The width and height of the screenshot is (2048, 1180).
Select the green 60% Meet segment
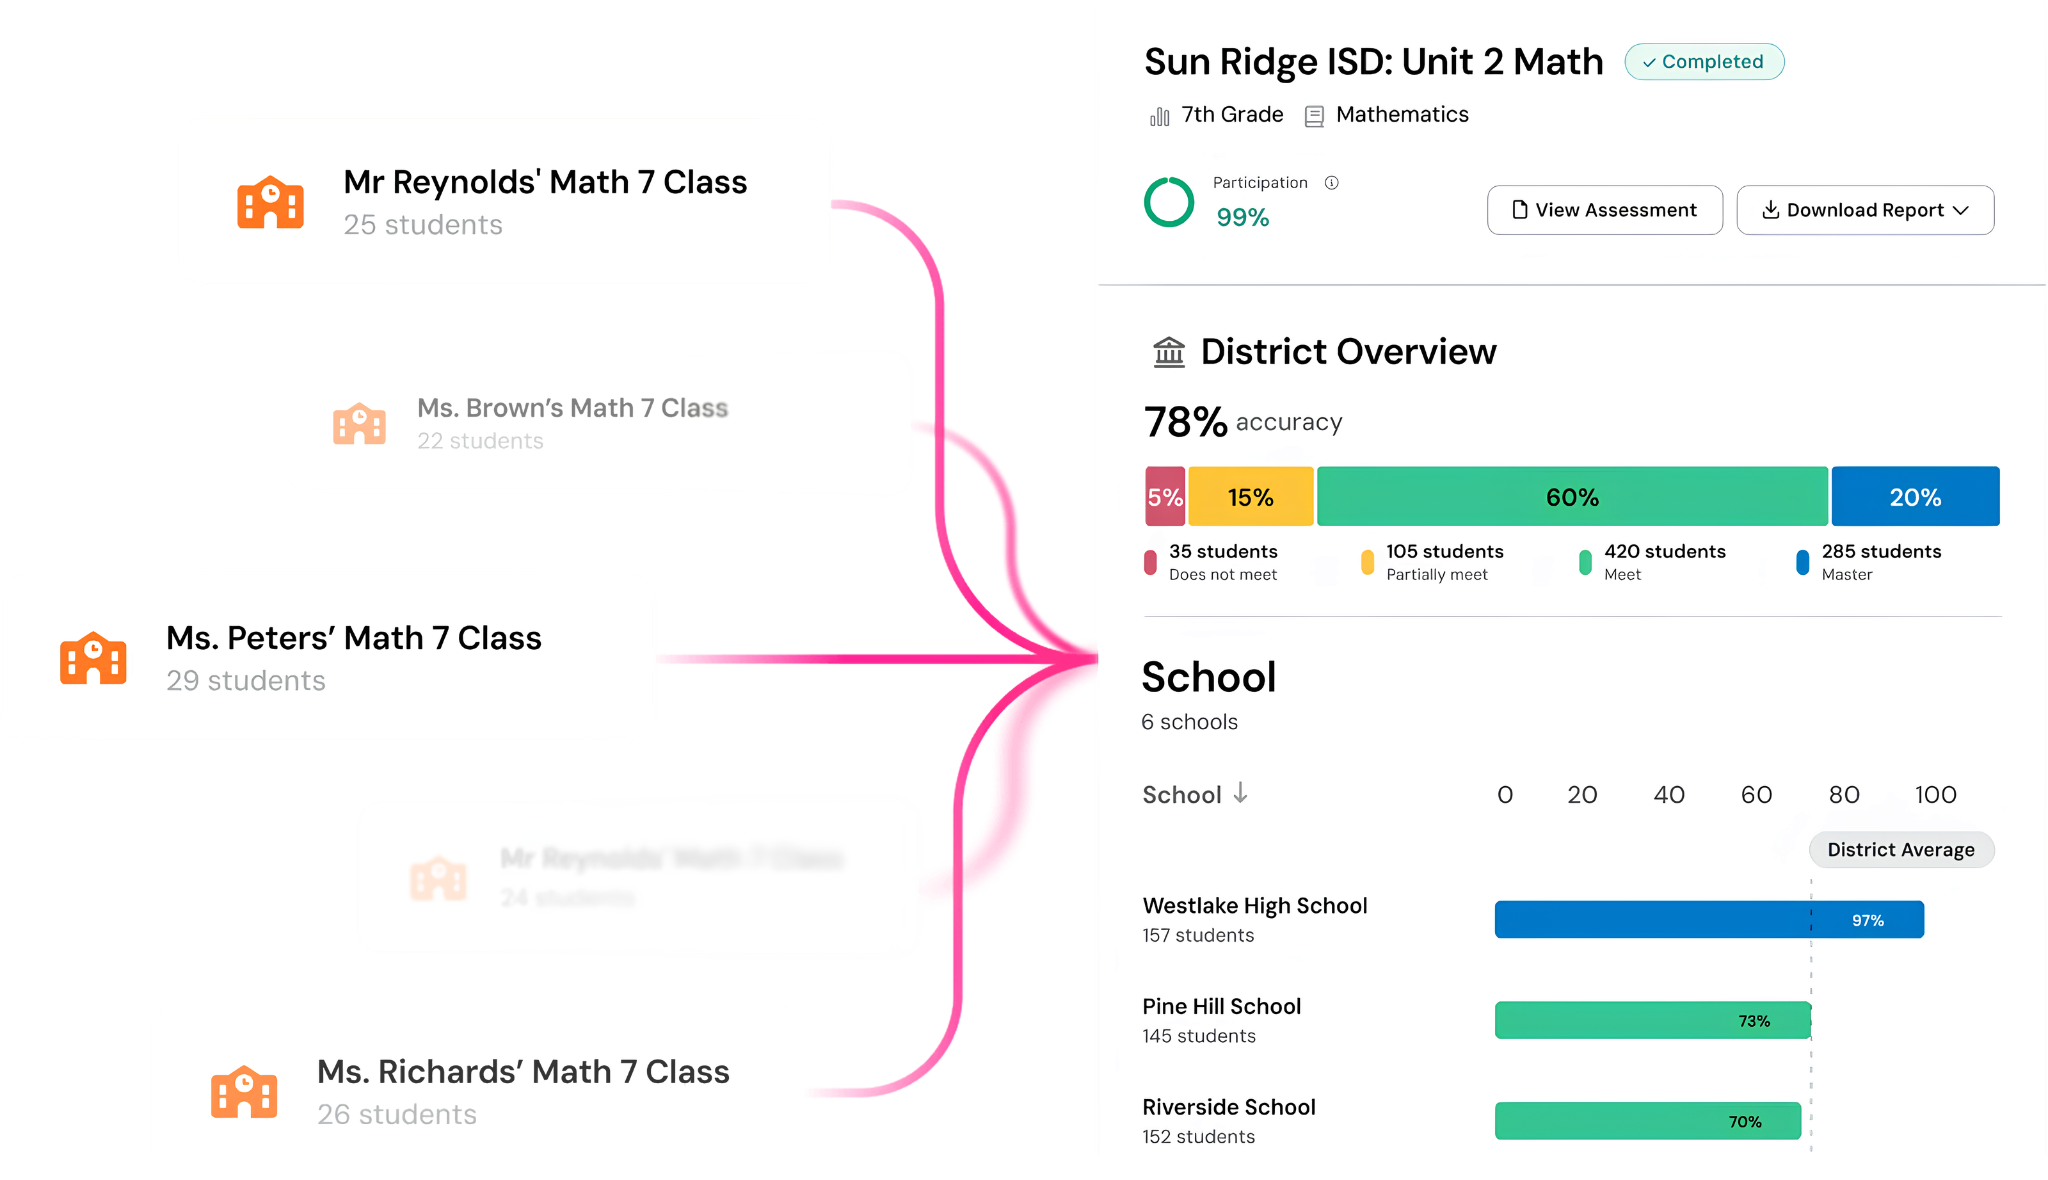[x=1572, y=496]
